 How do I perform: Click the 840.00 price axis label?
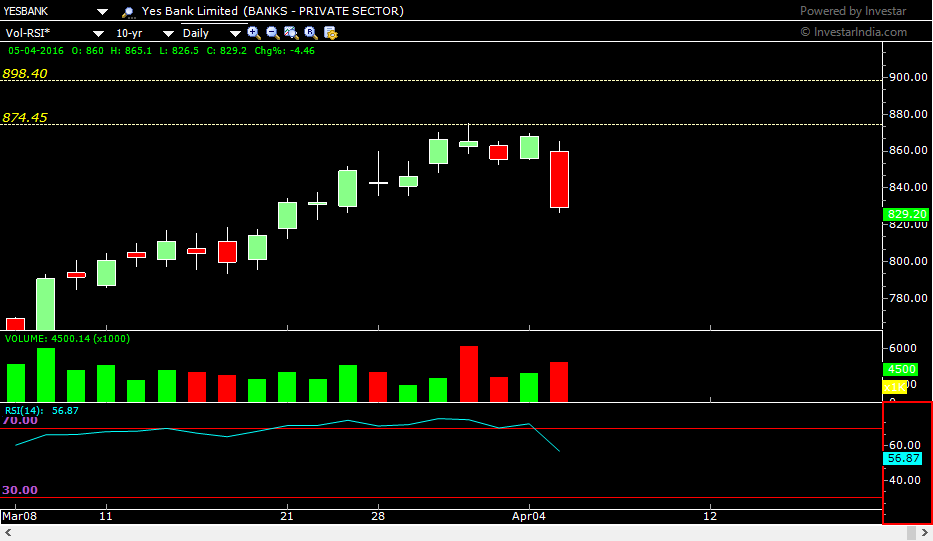click(x=908, y=187)
